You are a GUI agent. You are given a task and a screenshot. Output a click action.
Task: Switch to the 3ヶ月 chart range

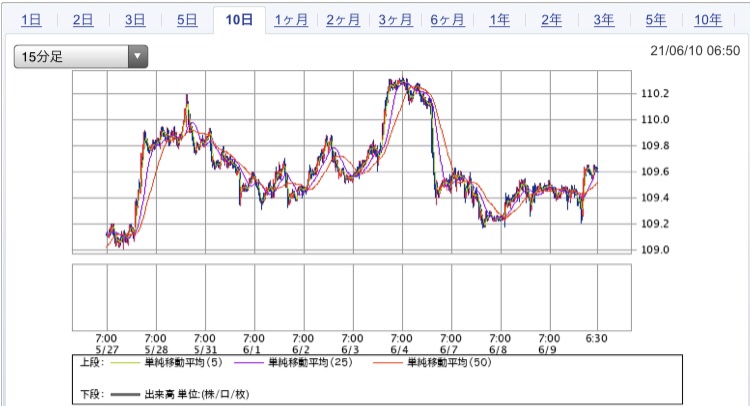click(x=395, y=20)
